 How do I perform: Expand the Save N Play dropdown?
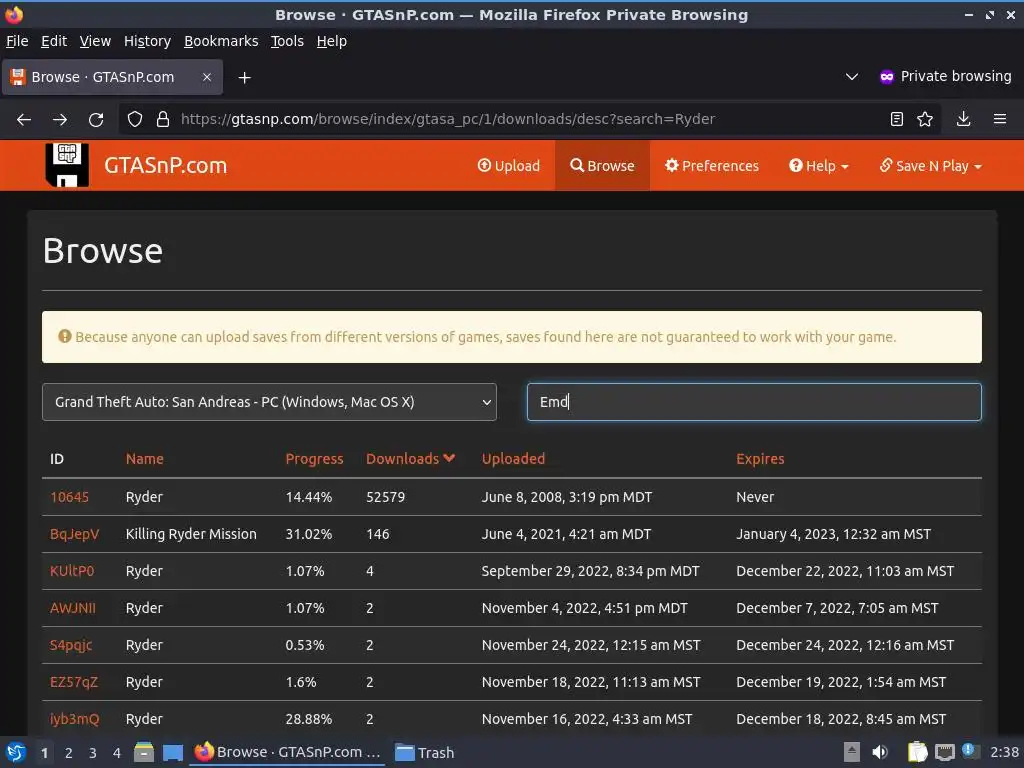point(931,166)
